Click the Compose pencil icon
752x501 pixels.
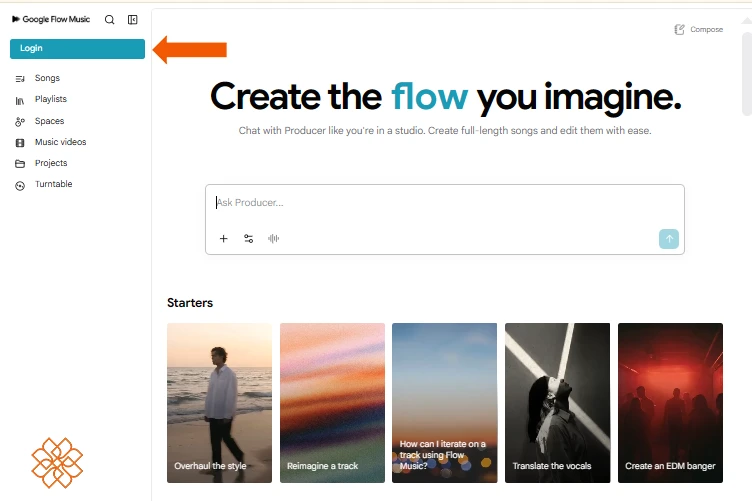click(679, 30)
